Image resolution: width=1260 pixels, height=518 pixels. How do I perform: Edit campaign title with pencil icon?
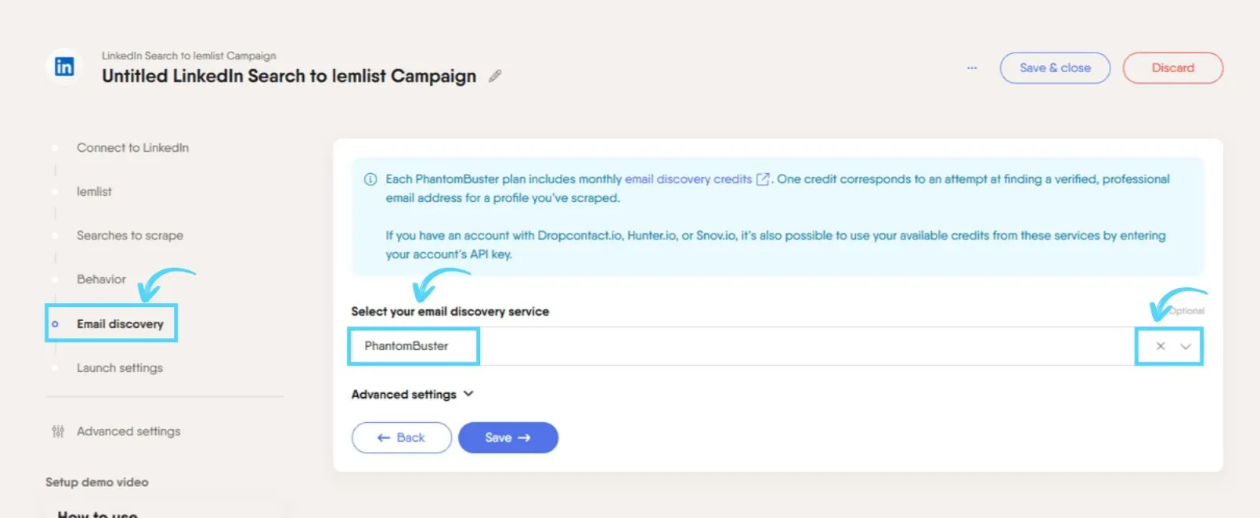click(495, 76)
